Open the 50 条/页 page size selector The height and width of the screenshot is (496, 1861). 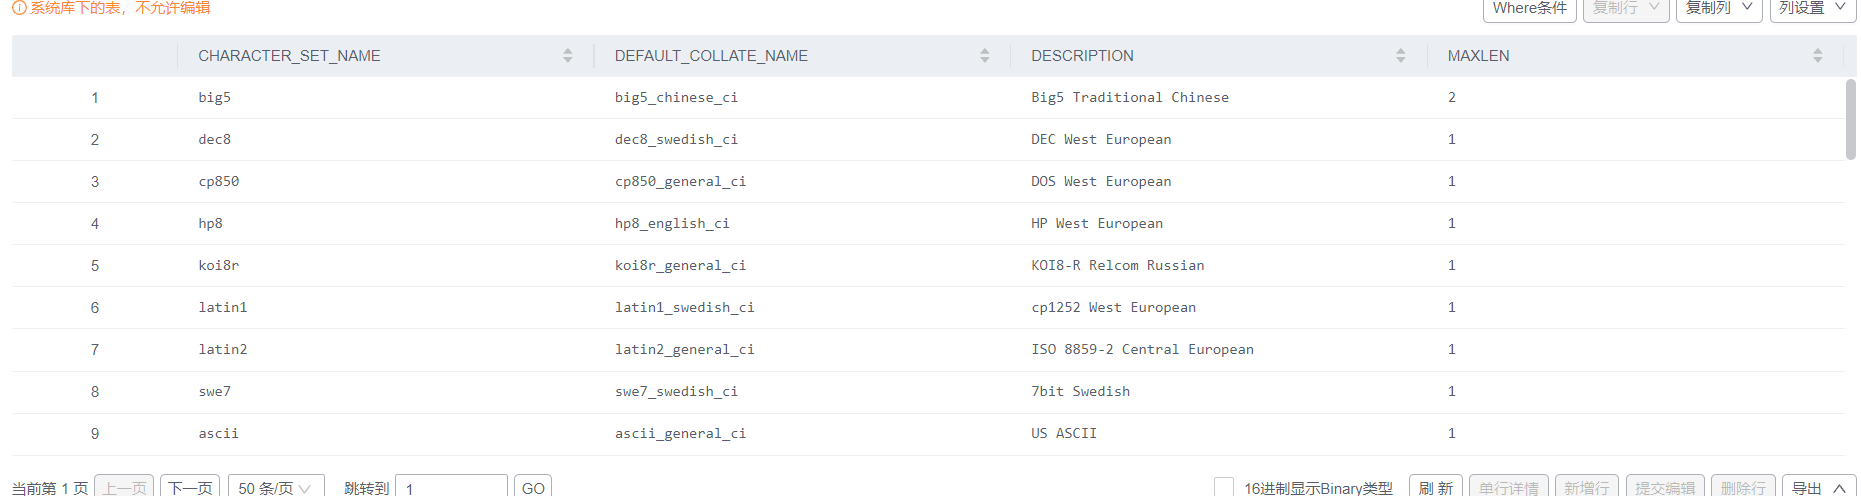(x=275, y=487)
